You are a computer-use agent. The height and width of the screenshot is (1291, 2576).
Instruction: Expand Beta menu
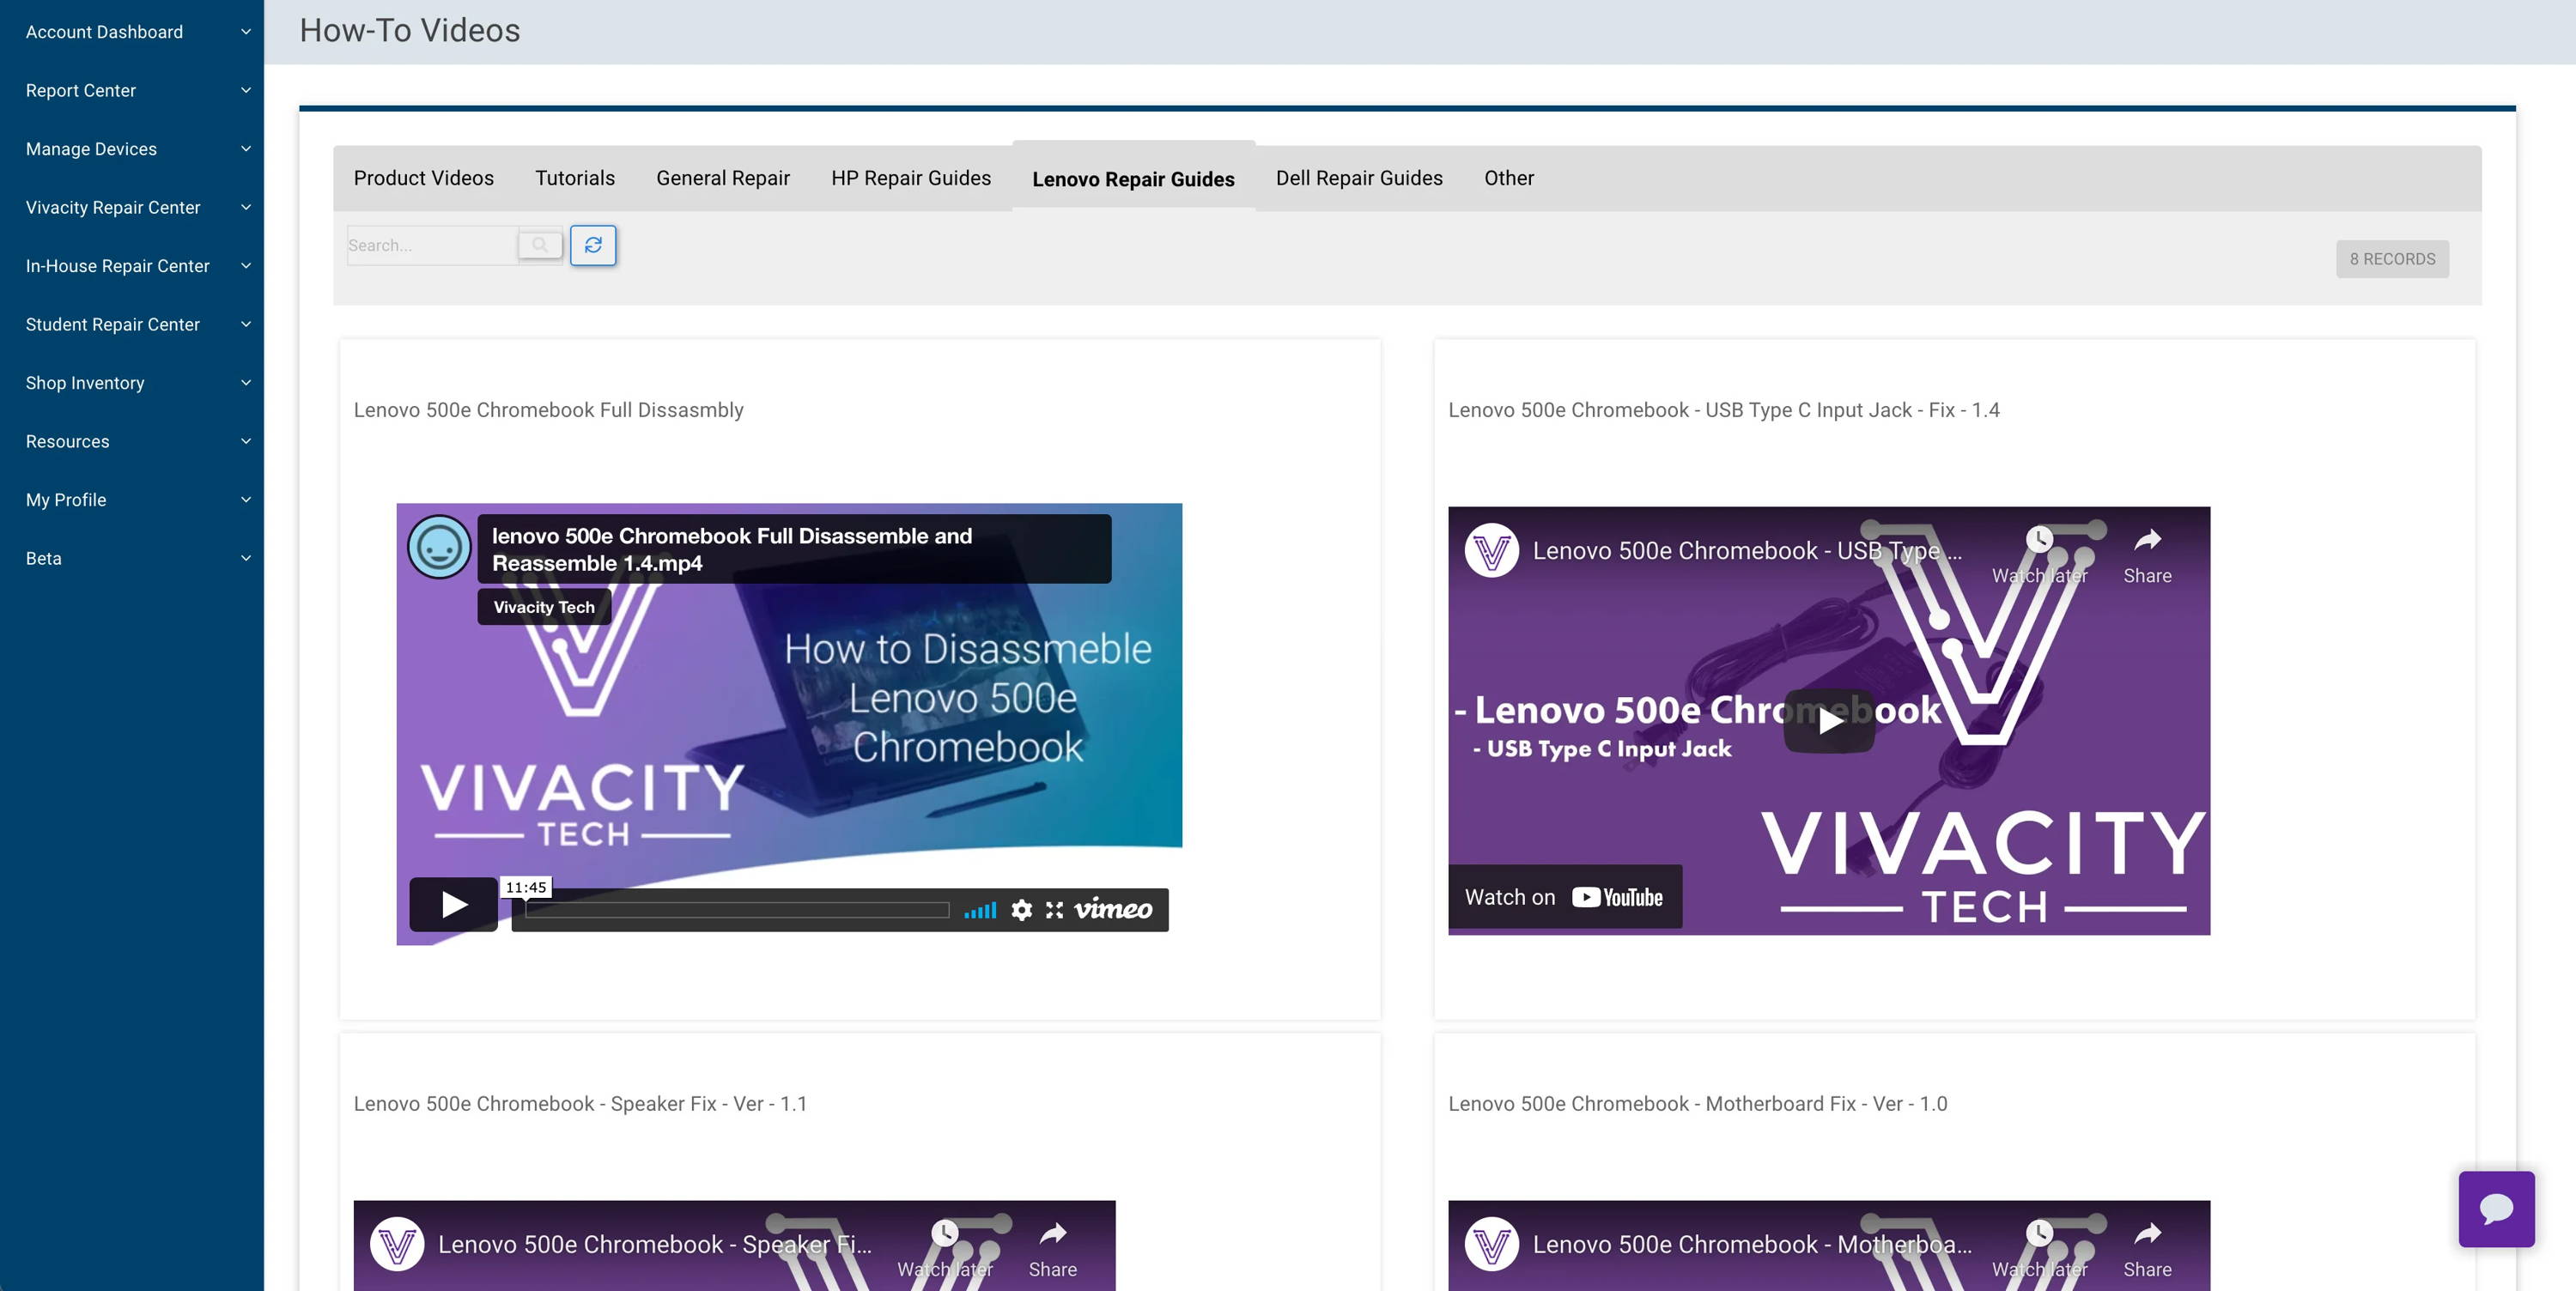(x=132, y=558)
